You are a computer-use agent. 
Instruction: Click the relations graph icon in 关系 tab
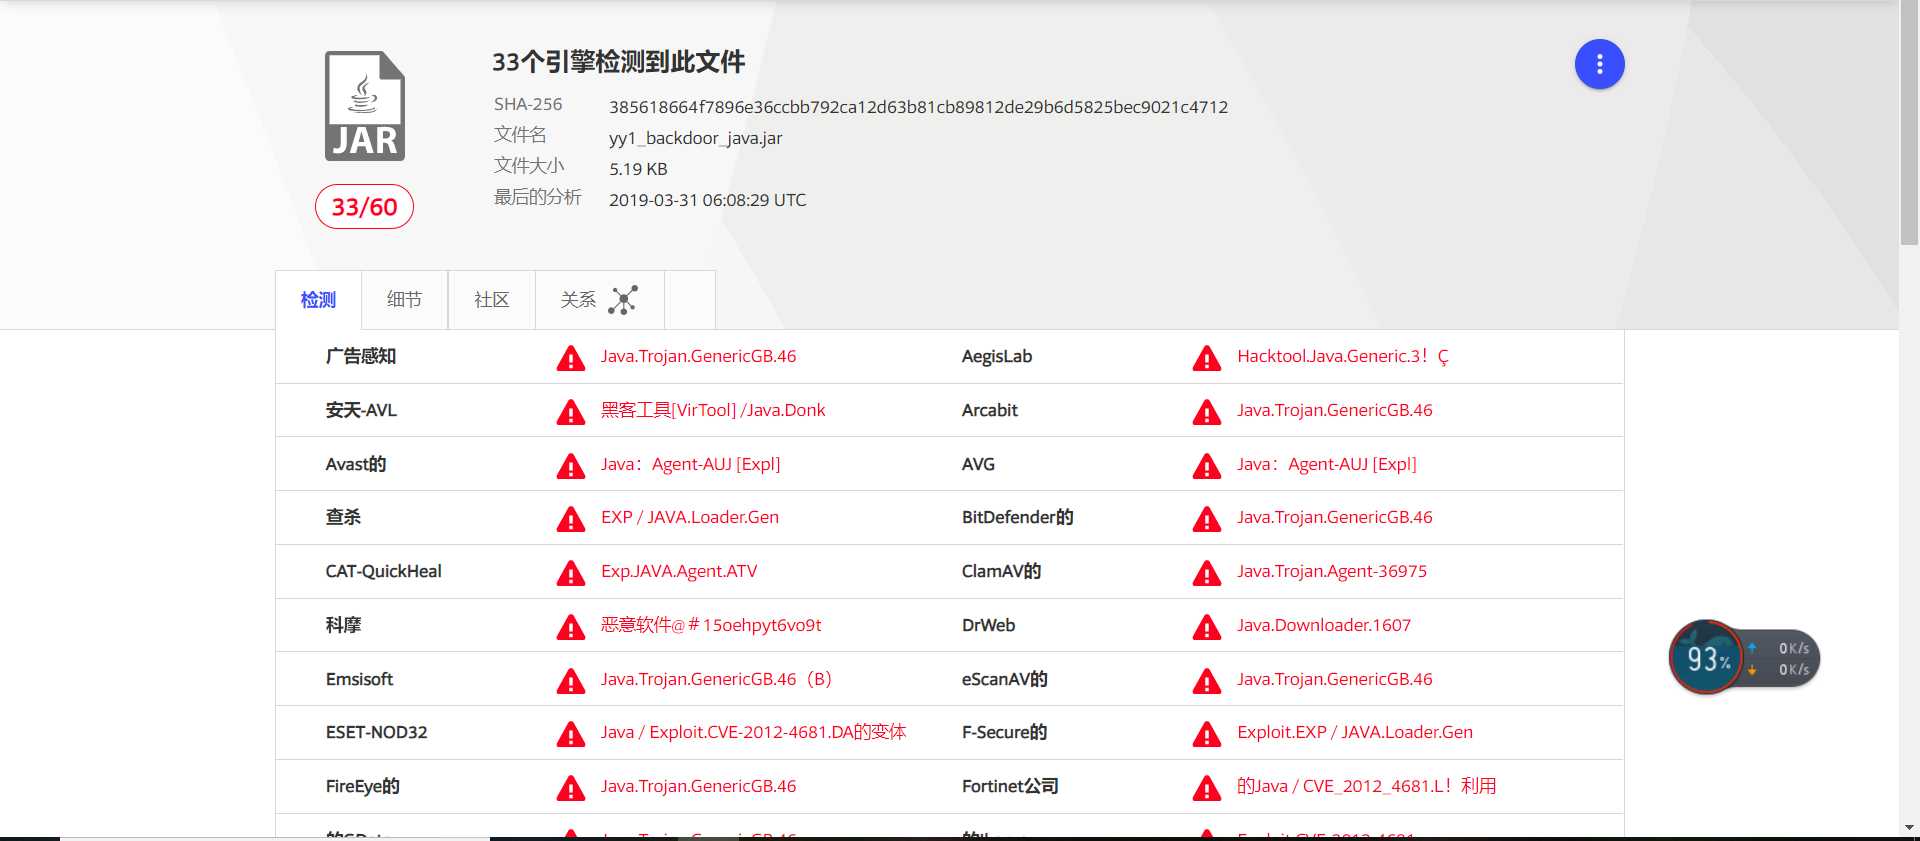(x=623, y=300)
